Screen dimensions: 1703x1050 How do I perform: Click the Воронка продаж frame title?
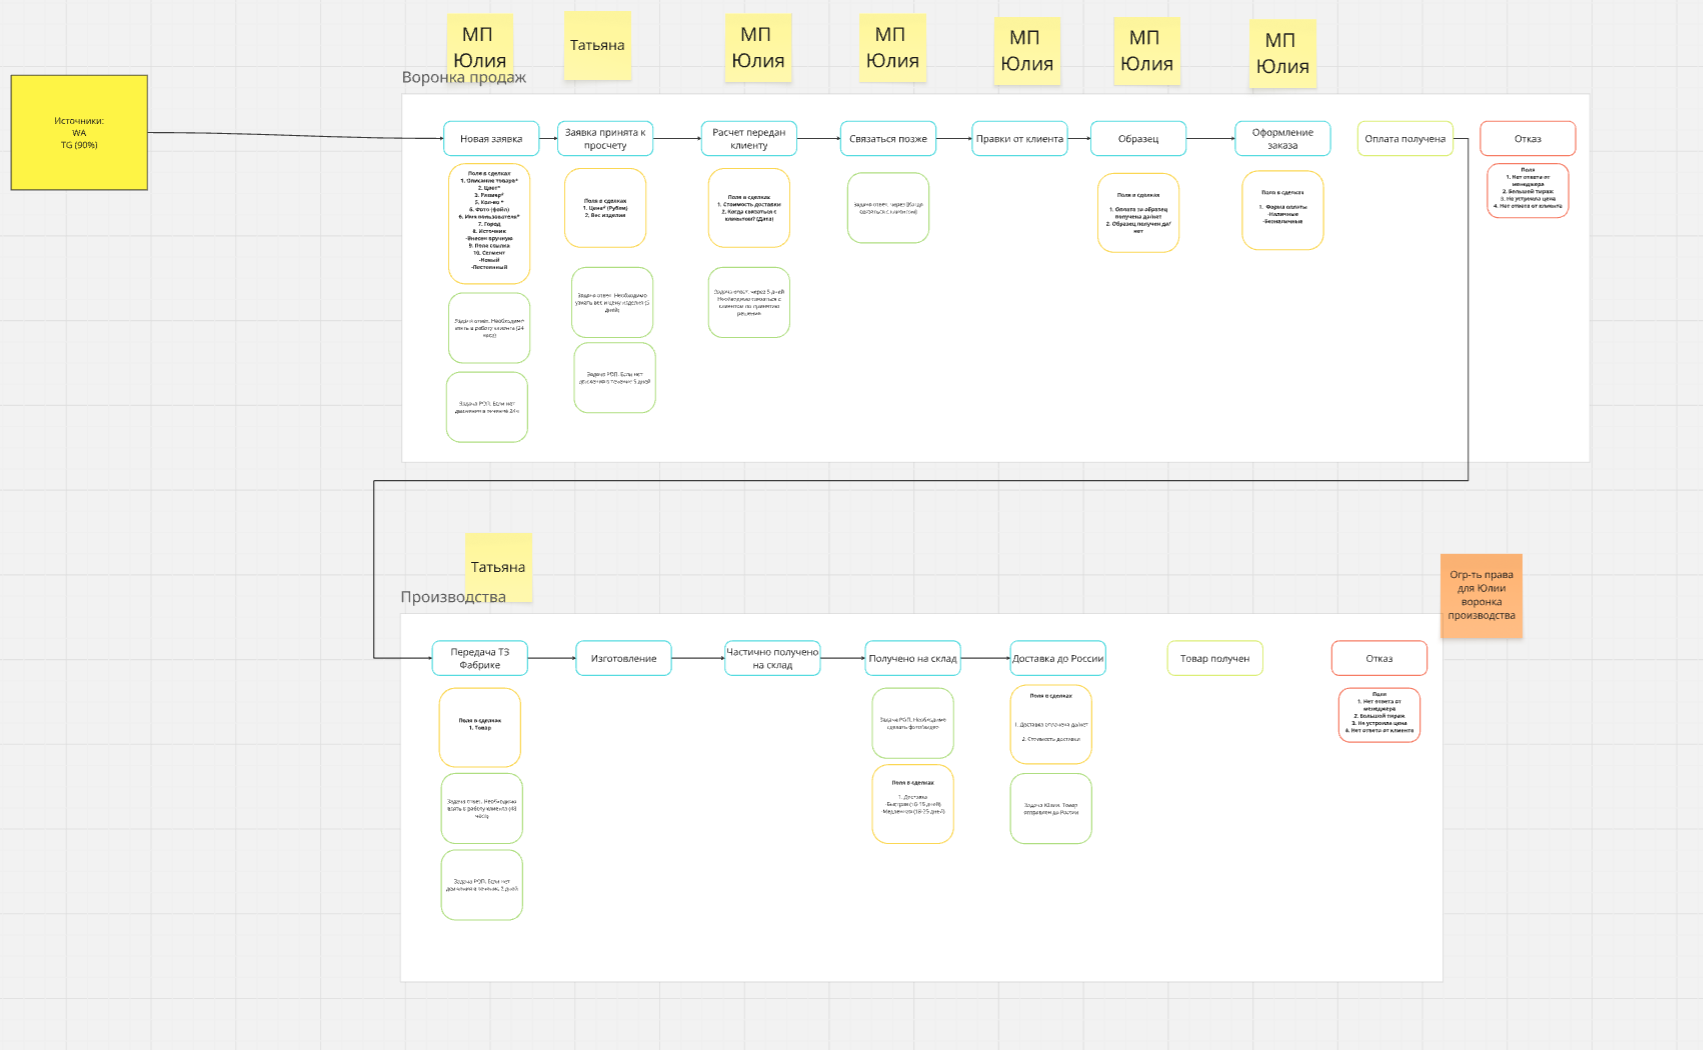[x=464, y=77]
